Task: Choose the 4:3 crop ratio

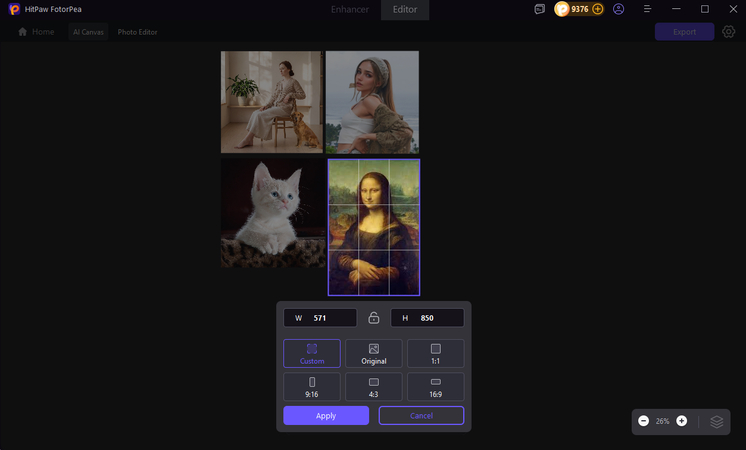Action: pos(374,387)
